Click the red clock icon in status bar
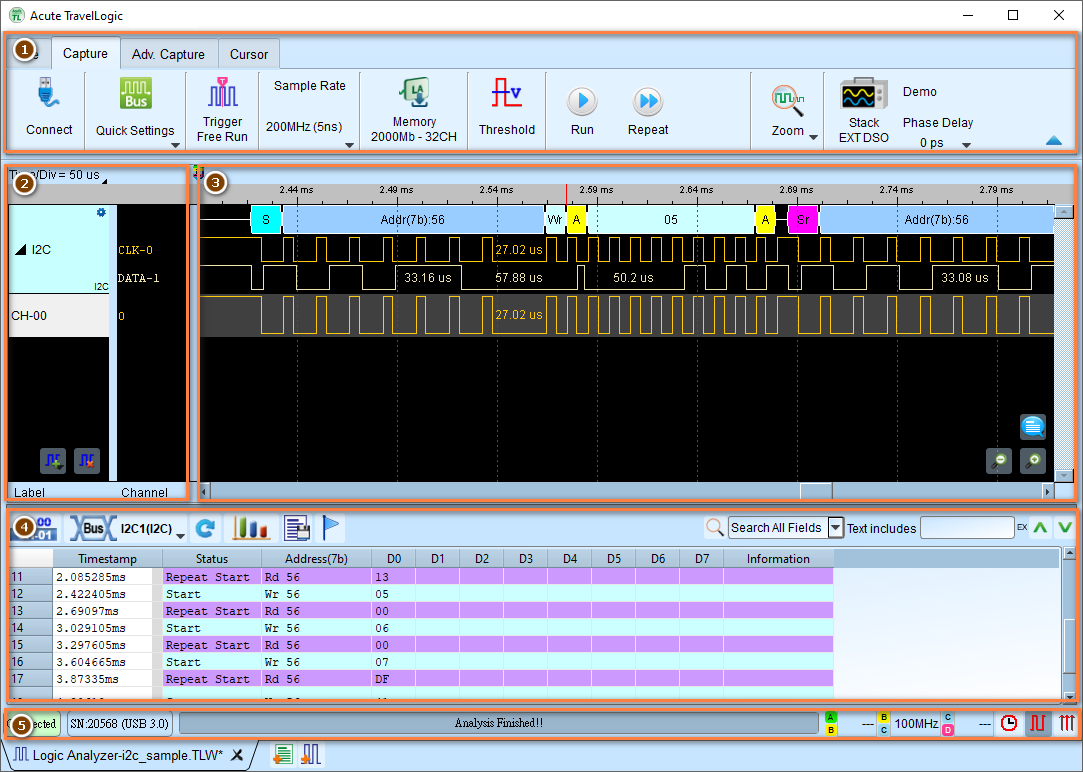1083x772 pixels. (1009, 723)
